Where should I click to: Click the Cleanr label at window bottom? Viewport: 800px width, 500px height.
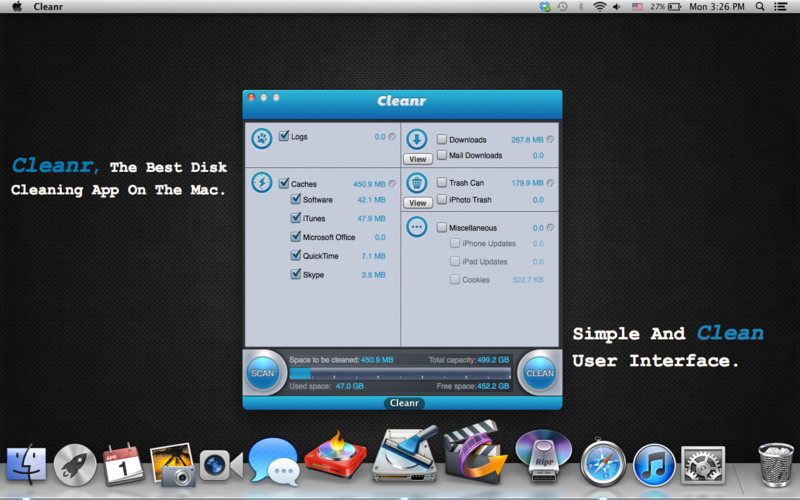pyautogui.click(x=404, y=403)
